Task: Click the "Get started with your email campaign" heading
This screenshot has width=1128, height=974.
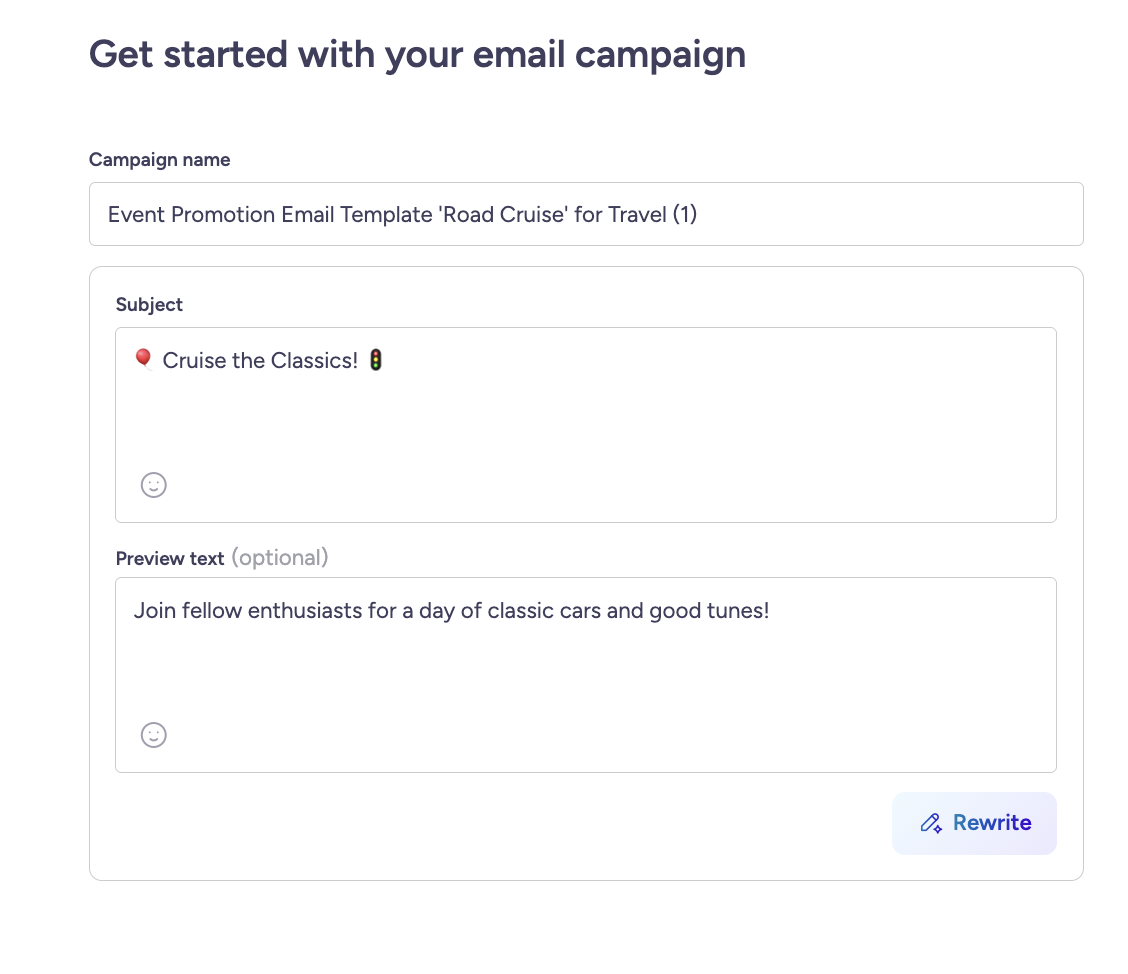Action: [x=417, y=54]
